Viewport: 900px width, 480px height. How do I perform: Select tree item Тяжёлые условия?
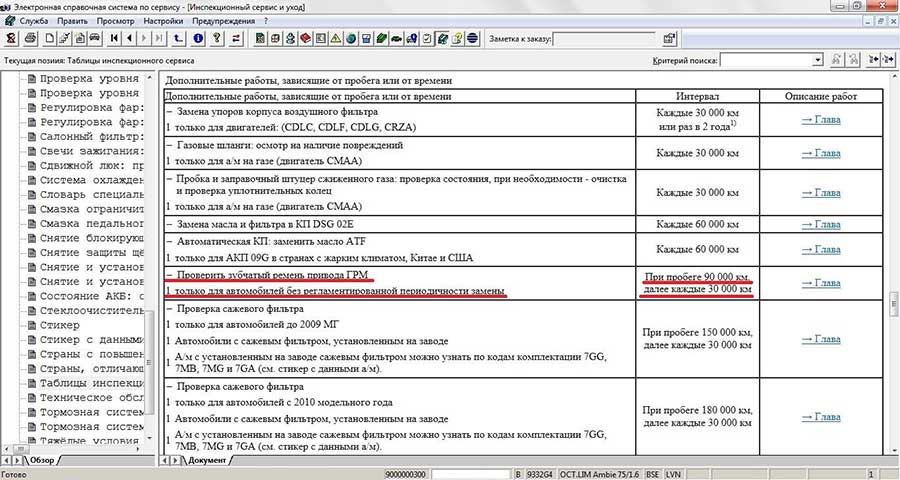coord(89,440)
